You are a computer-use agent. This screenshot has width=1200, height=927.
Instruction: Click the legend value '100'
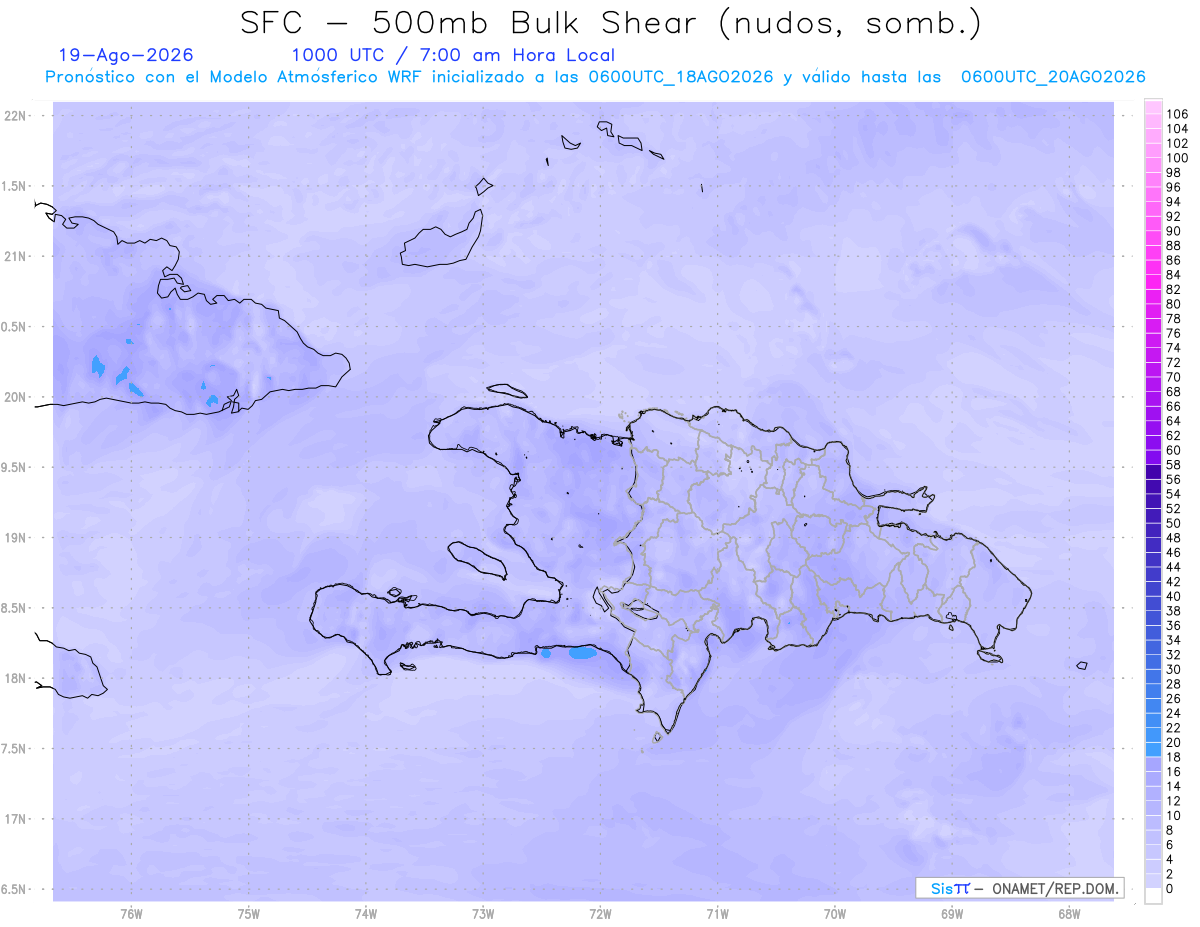[1177, 158]
